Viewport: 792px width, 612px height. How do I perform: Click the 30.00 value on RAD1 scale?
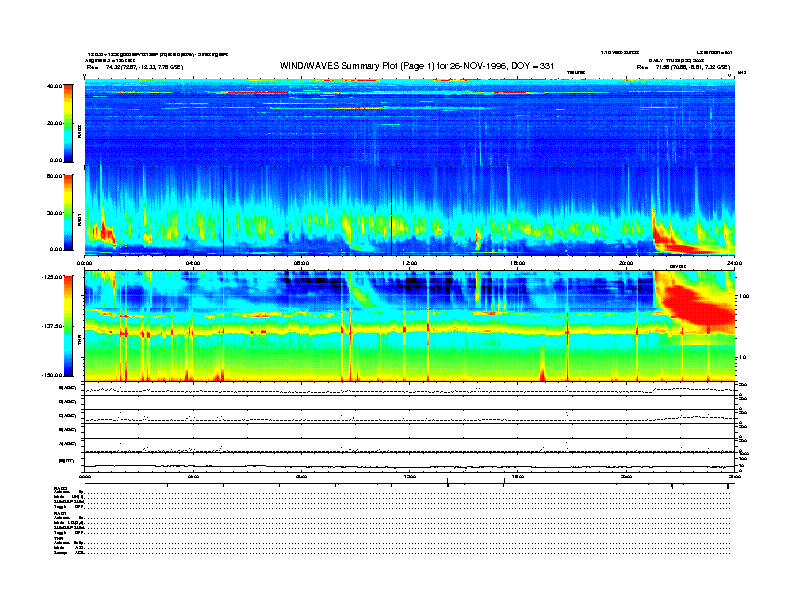[54, 213]
